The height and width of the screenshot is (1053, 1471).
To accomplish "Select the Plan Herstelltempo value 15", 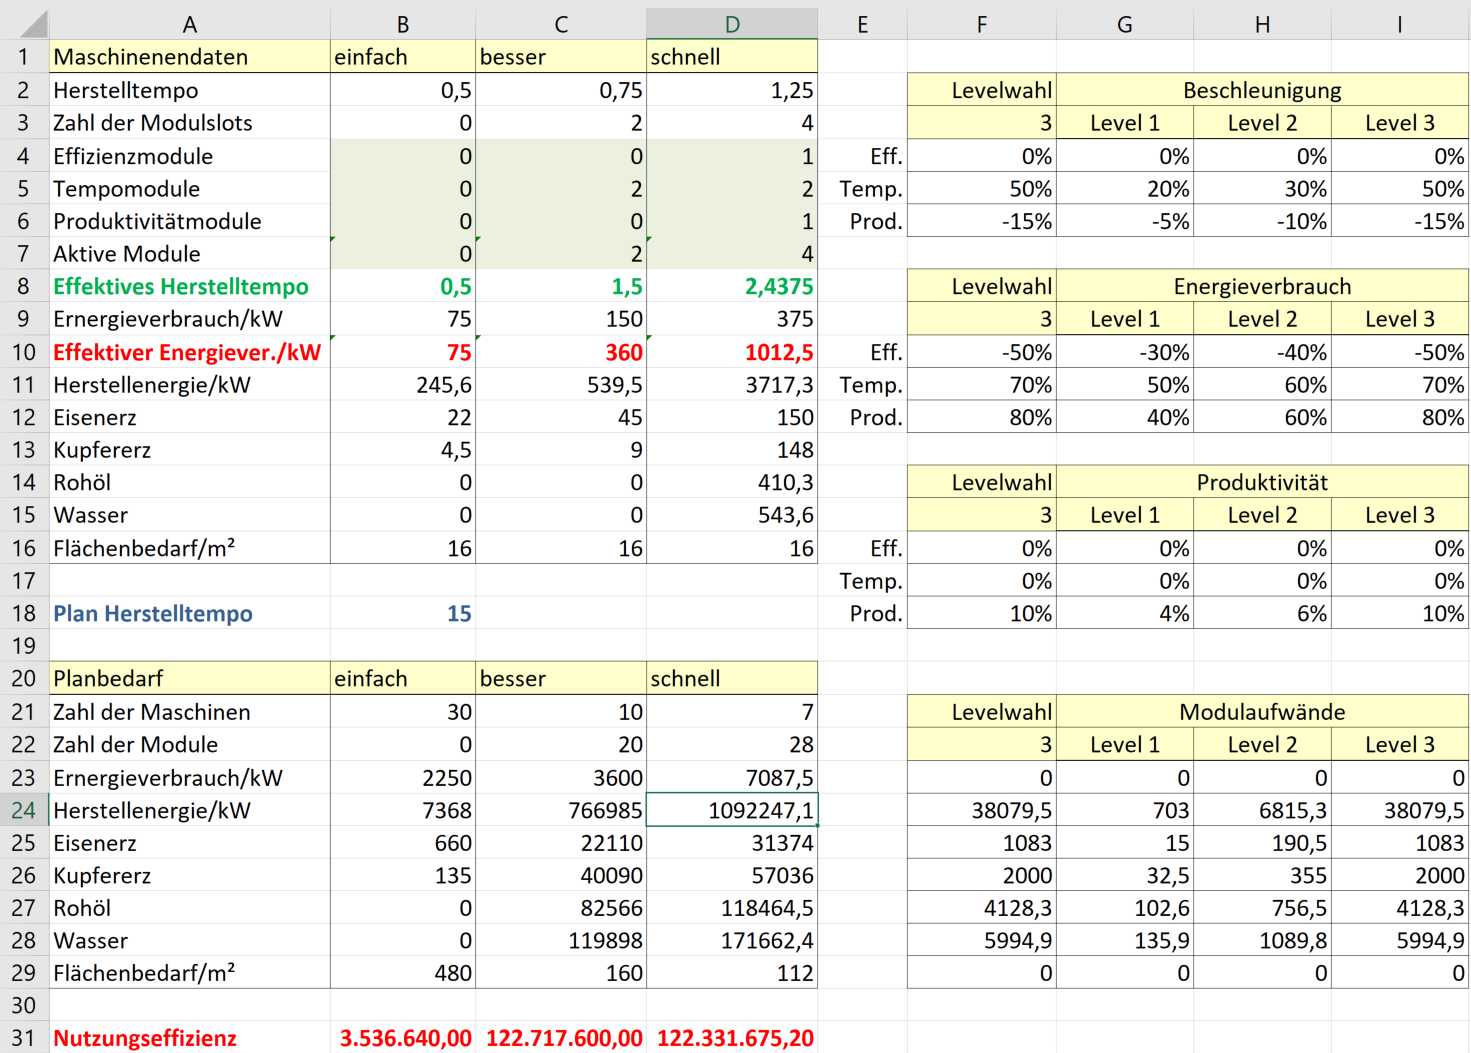I will [403, 613].
